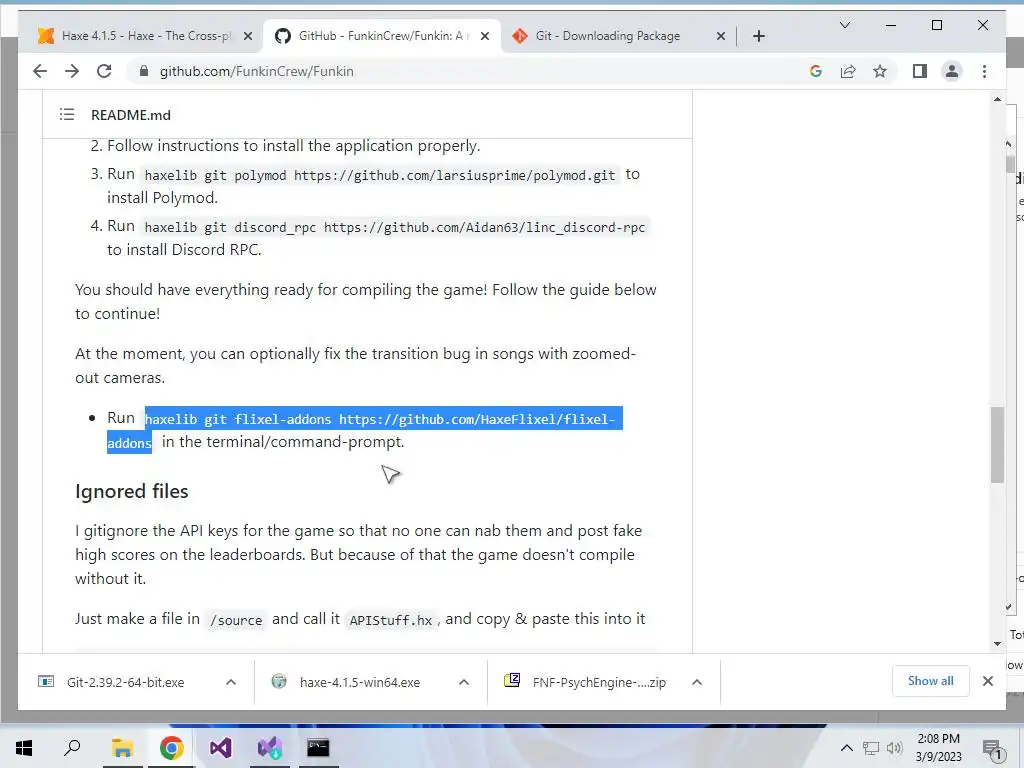The width and height of the screenshot is (1024, 768).
Task: Minimize the Chrome window
Action: tap(891, 25)
